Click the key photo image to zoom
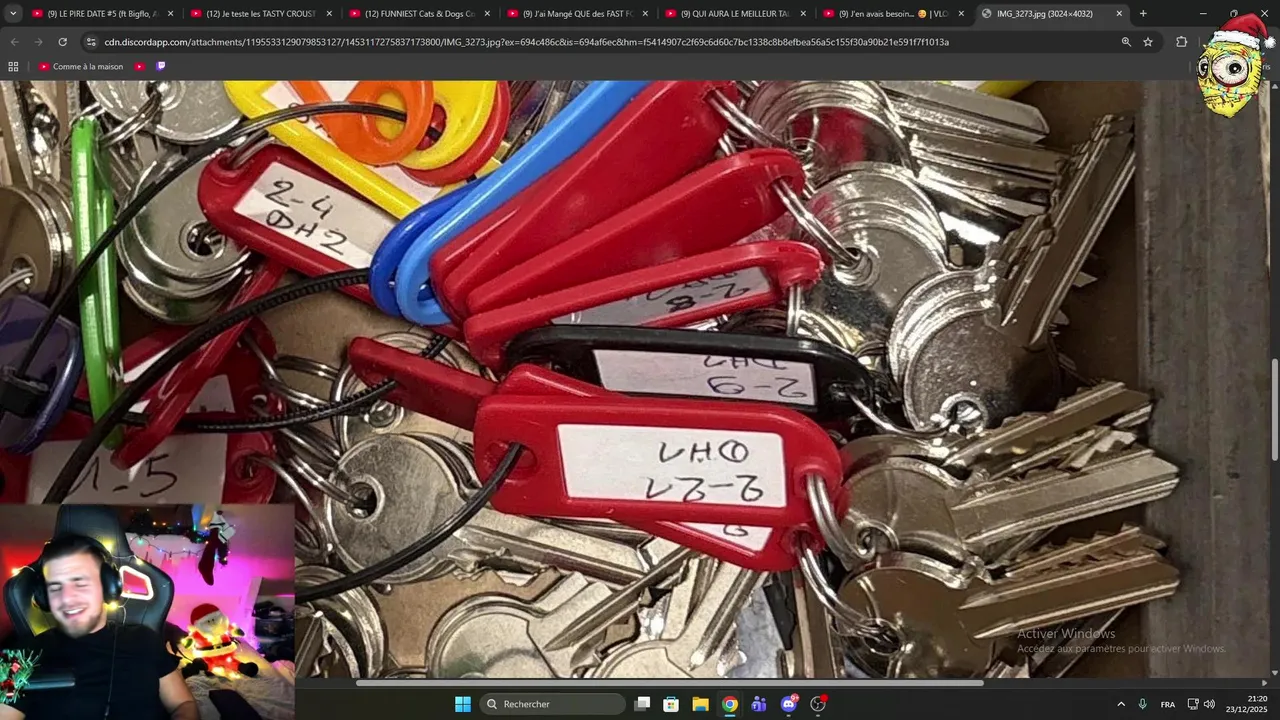Image resolution: width=1280 pixels, height=720 pixels. (x=634, y=379)
